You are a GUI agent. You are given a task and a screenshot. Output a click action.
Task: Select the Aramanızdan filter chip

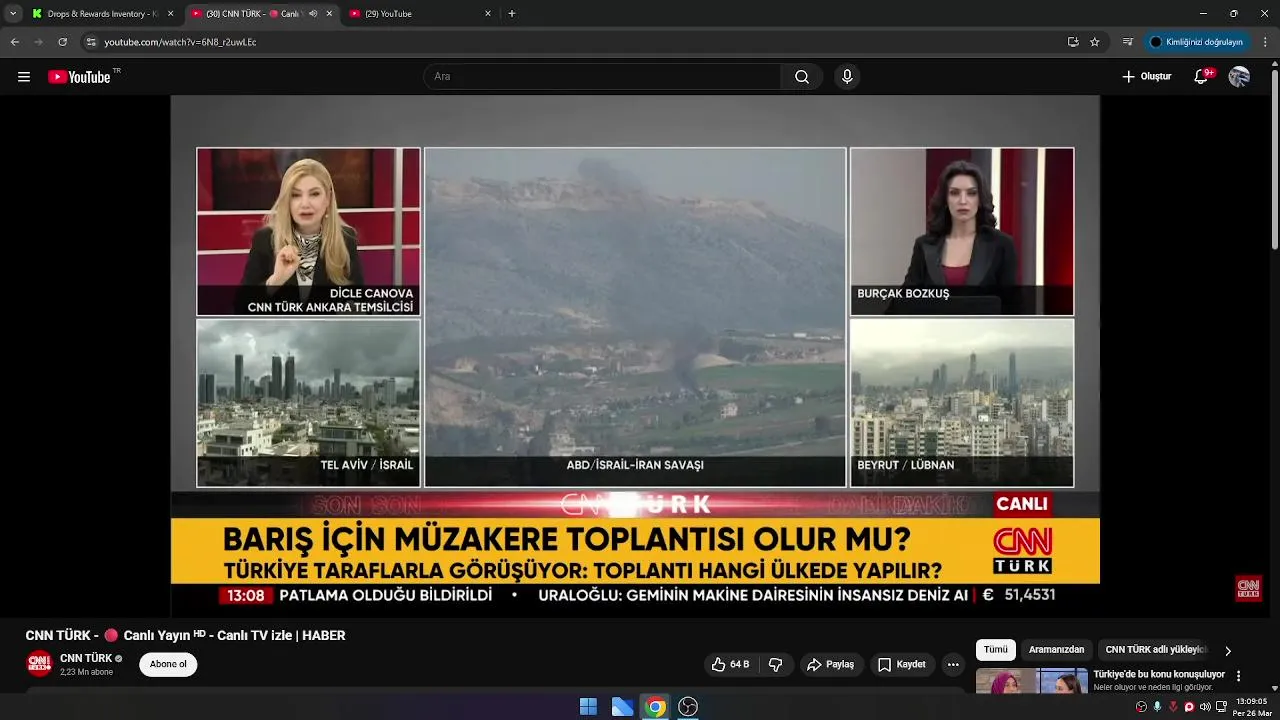[1056, 650]
